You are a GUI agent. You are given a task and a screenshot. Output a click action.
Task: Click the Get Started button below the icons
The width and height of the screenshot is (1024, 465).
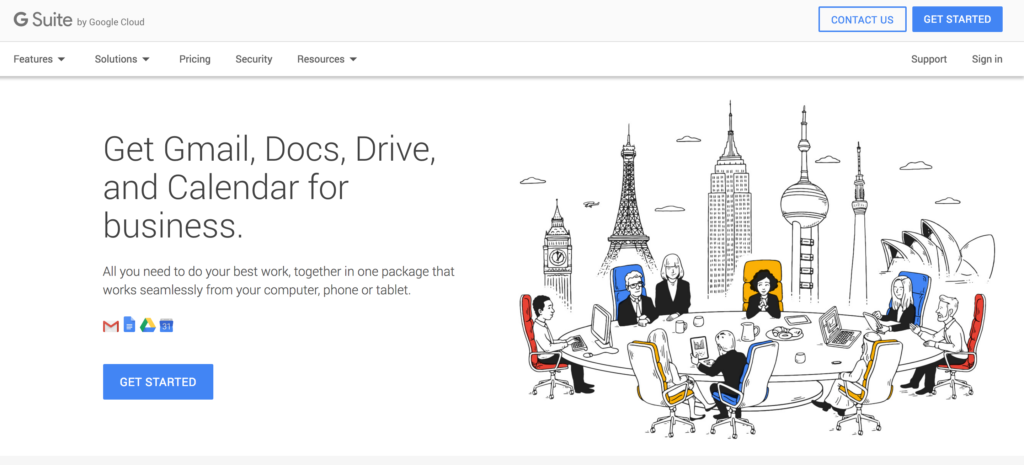point(158,382)
